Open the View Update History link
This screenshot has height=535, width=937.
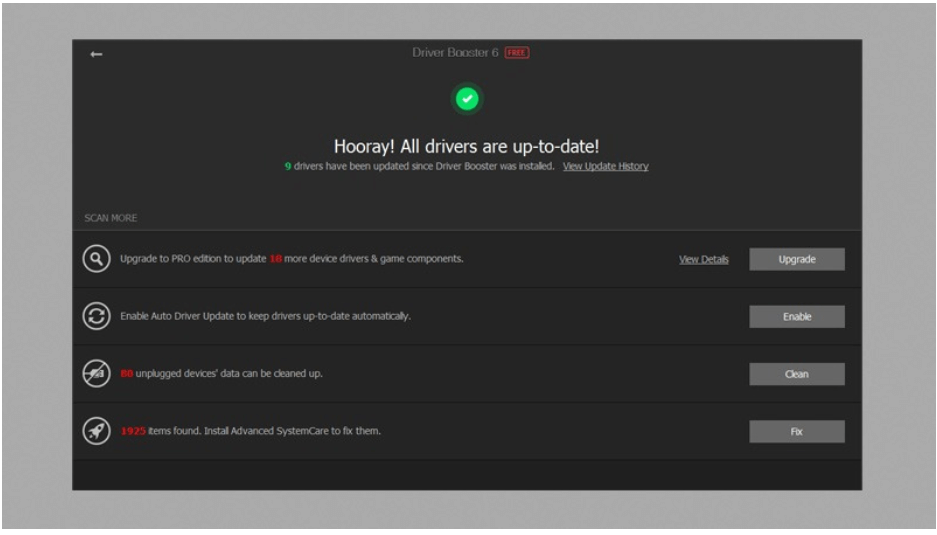click(x=605, y=167)
